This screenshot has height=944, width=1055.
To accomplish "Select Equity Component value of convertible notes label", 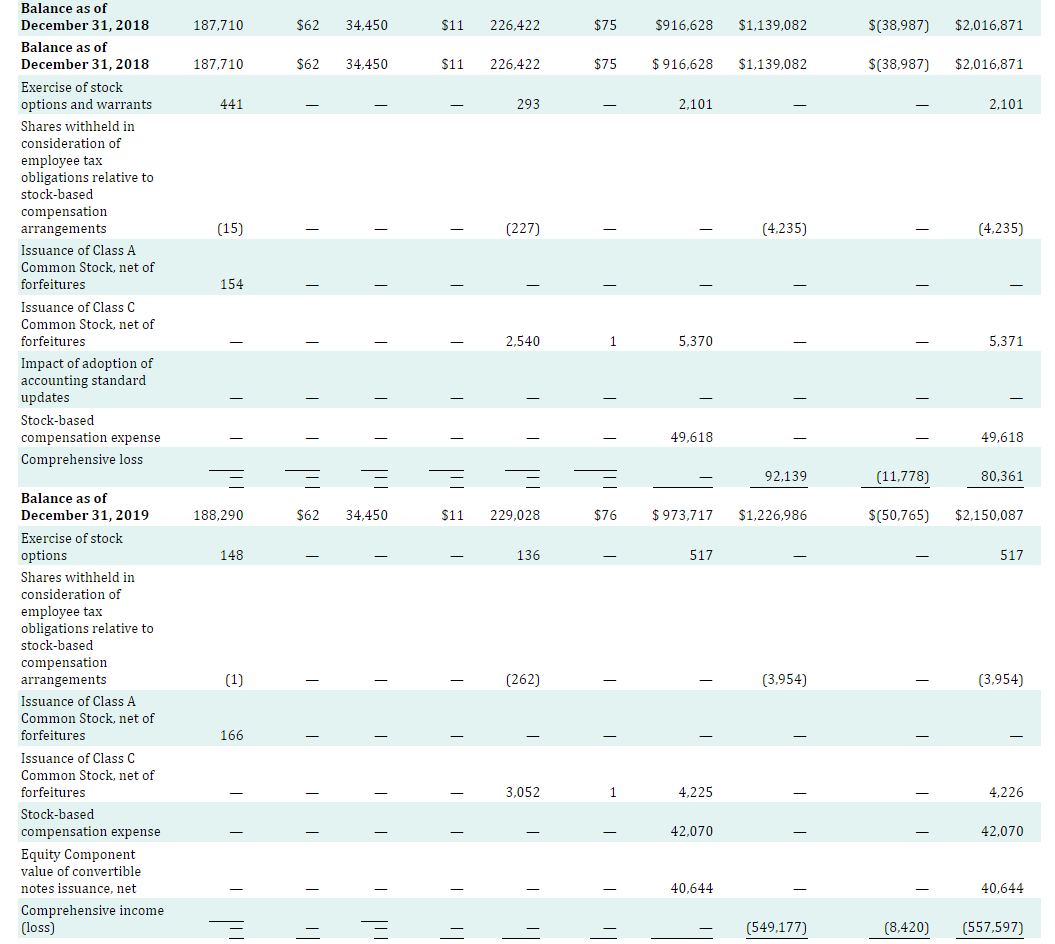I will point(80,871).
